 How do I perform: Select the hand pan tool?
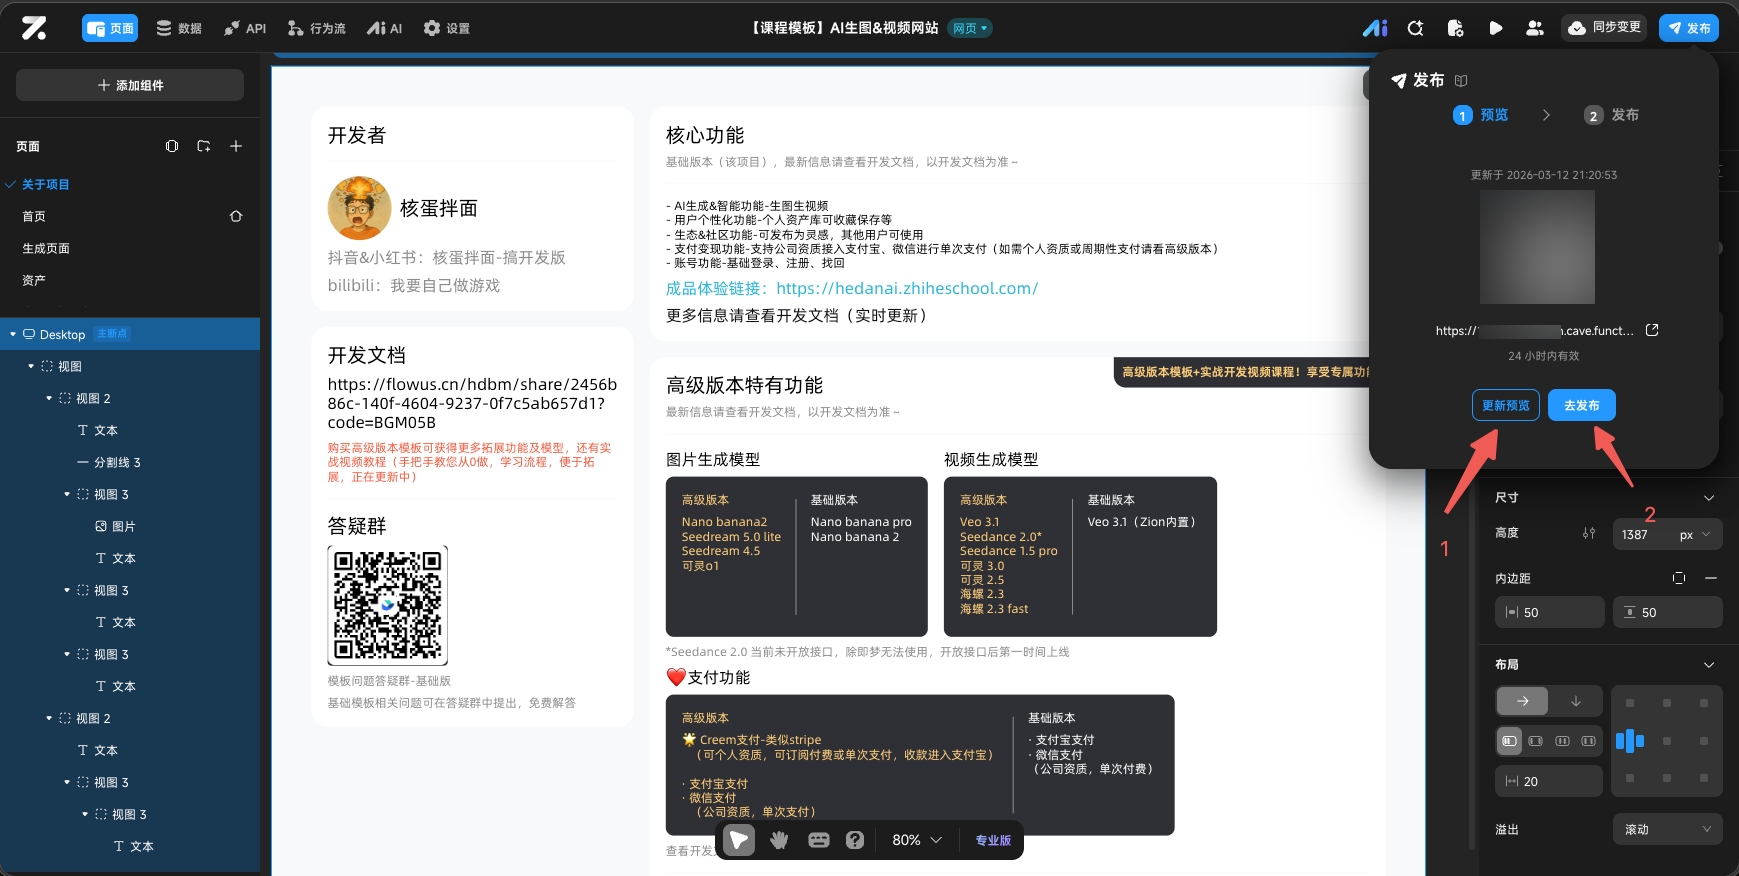[x=779, y=840]
